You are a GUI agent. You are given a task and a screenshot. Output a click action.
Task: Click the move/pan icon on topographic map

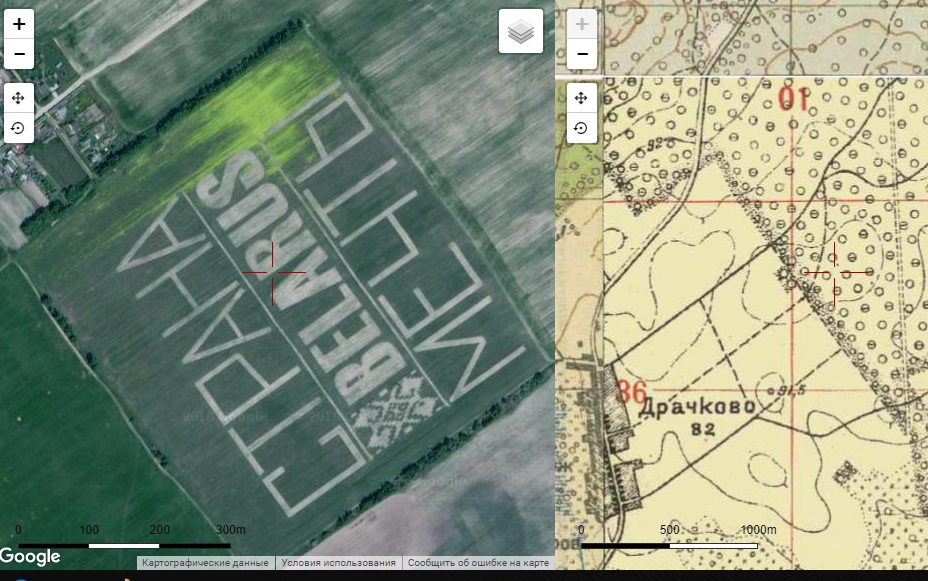click(581, 98)
